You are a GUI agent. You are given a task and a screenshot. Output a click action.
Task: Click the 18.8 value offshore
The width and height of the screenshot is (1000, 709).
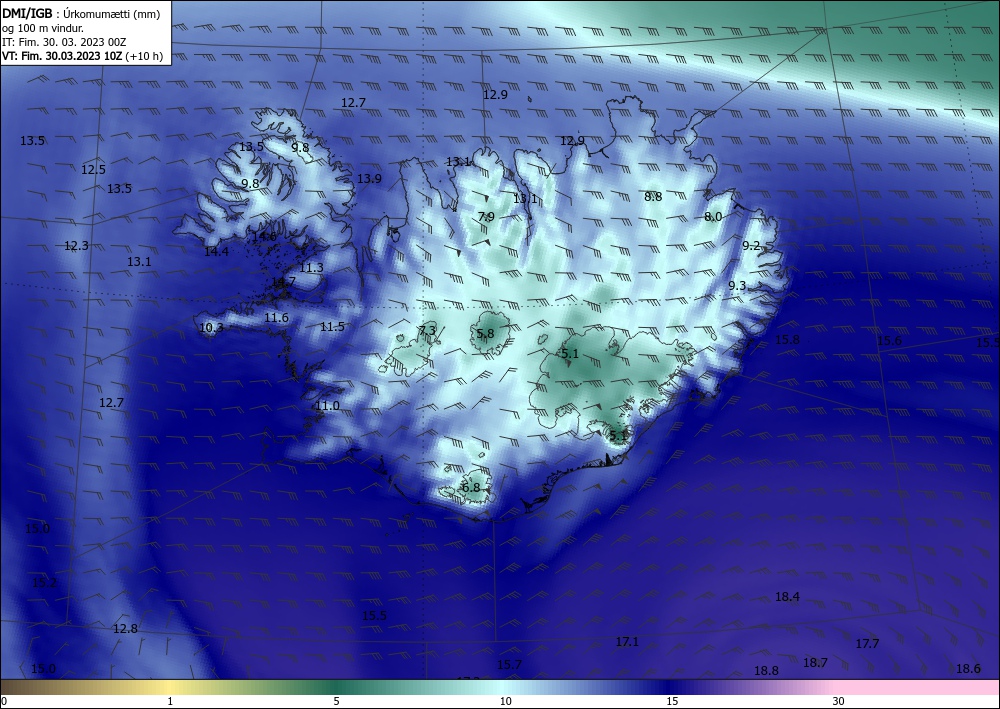[766, 671]
